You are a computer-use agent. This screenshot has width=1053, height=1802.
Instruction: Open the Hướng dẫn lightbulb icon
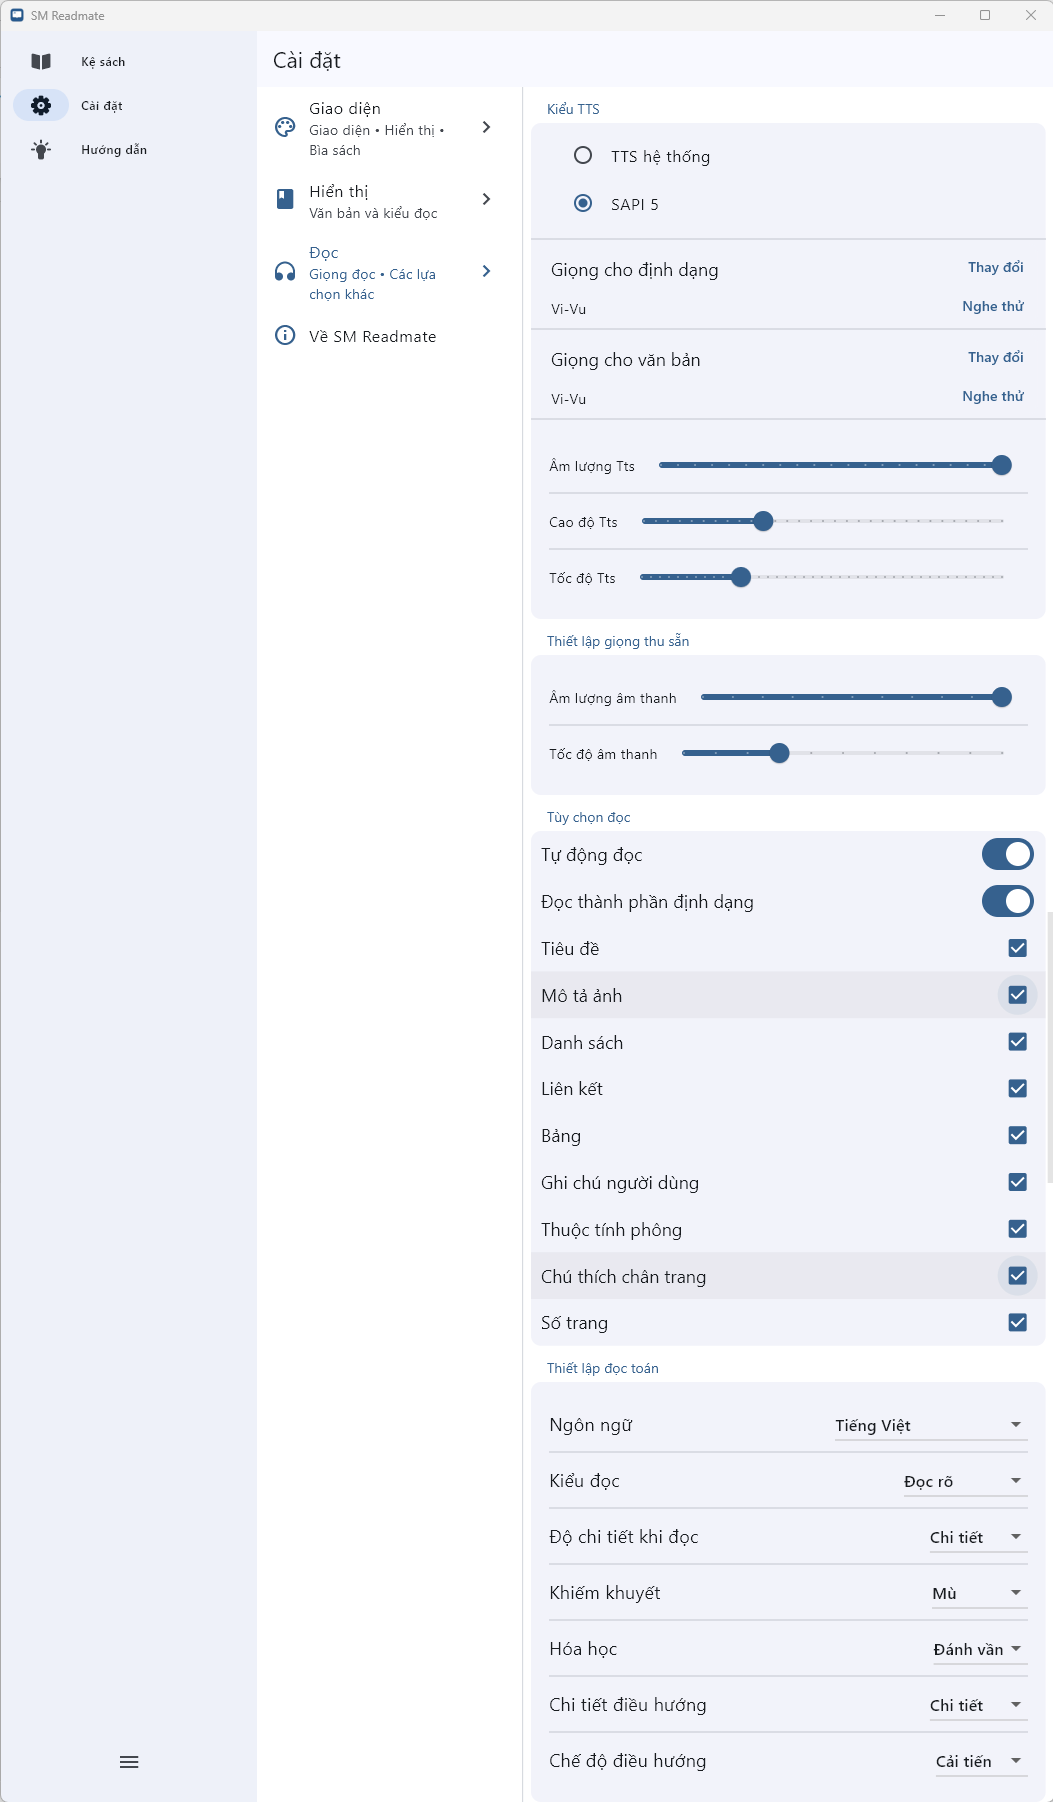click(41, 150)
